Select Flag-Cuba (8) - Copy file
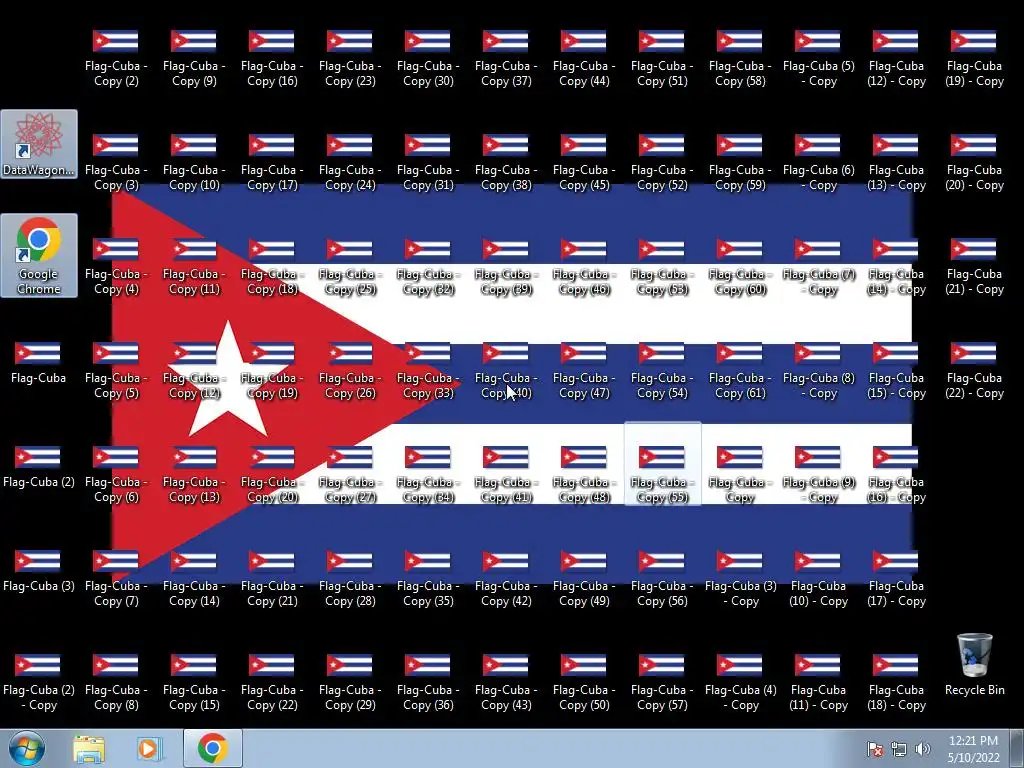Viewport: 1024px width, 768px height. [818, 370]
